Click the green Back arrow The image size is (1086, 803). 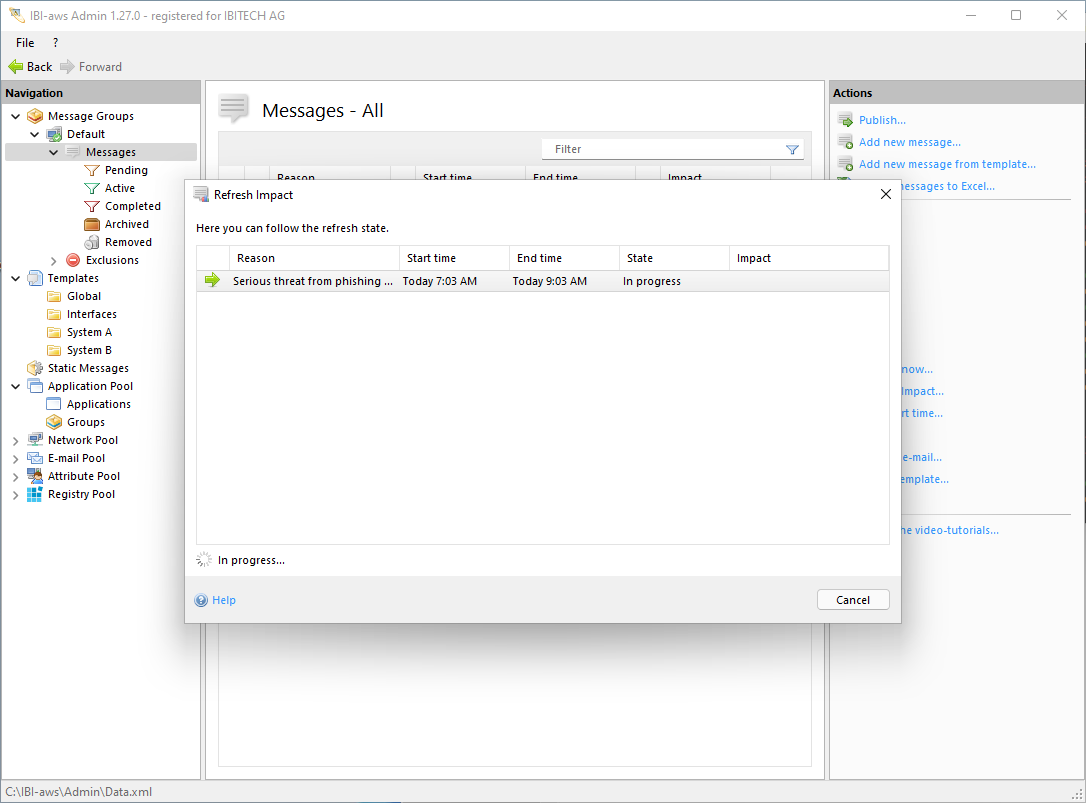(x=16, y=67)
